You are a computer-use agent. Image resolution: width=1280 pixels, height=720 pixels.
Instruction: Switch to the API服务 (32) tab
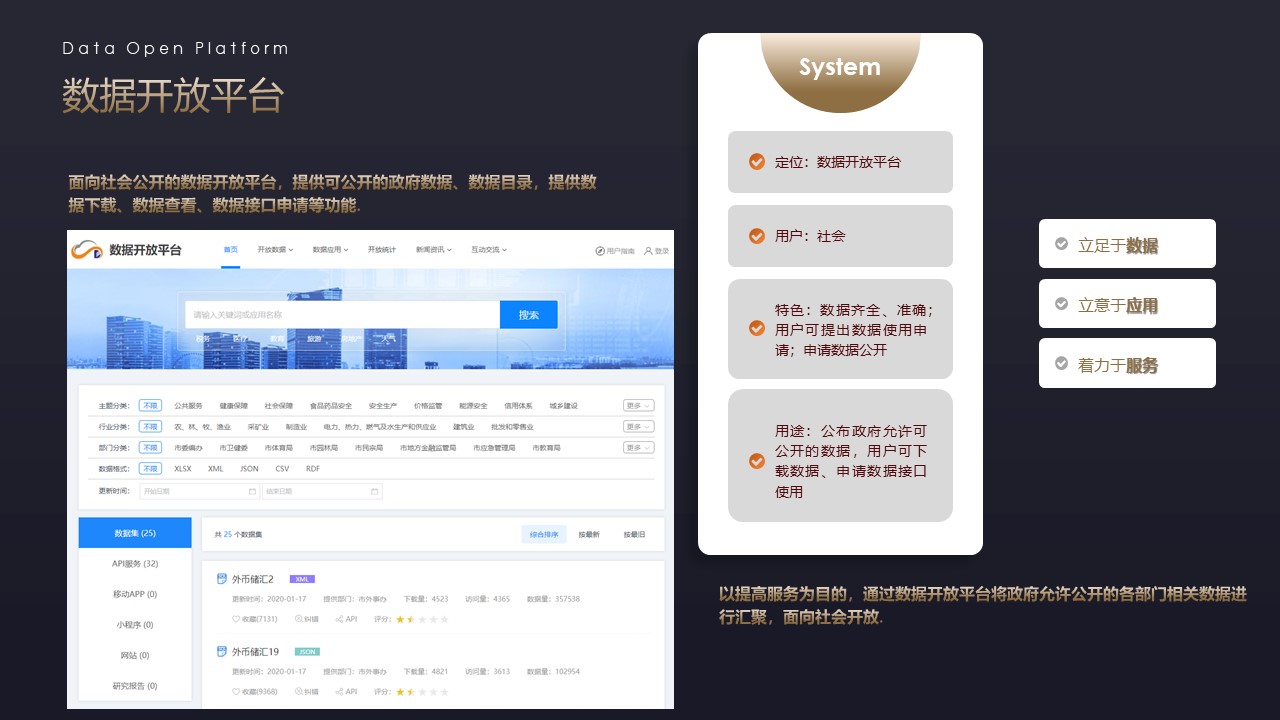tap(135, 564)
